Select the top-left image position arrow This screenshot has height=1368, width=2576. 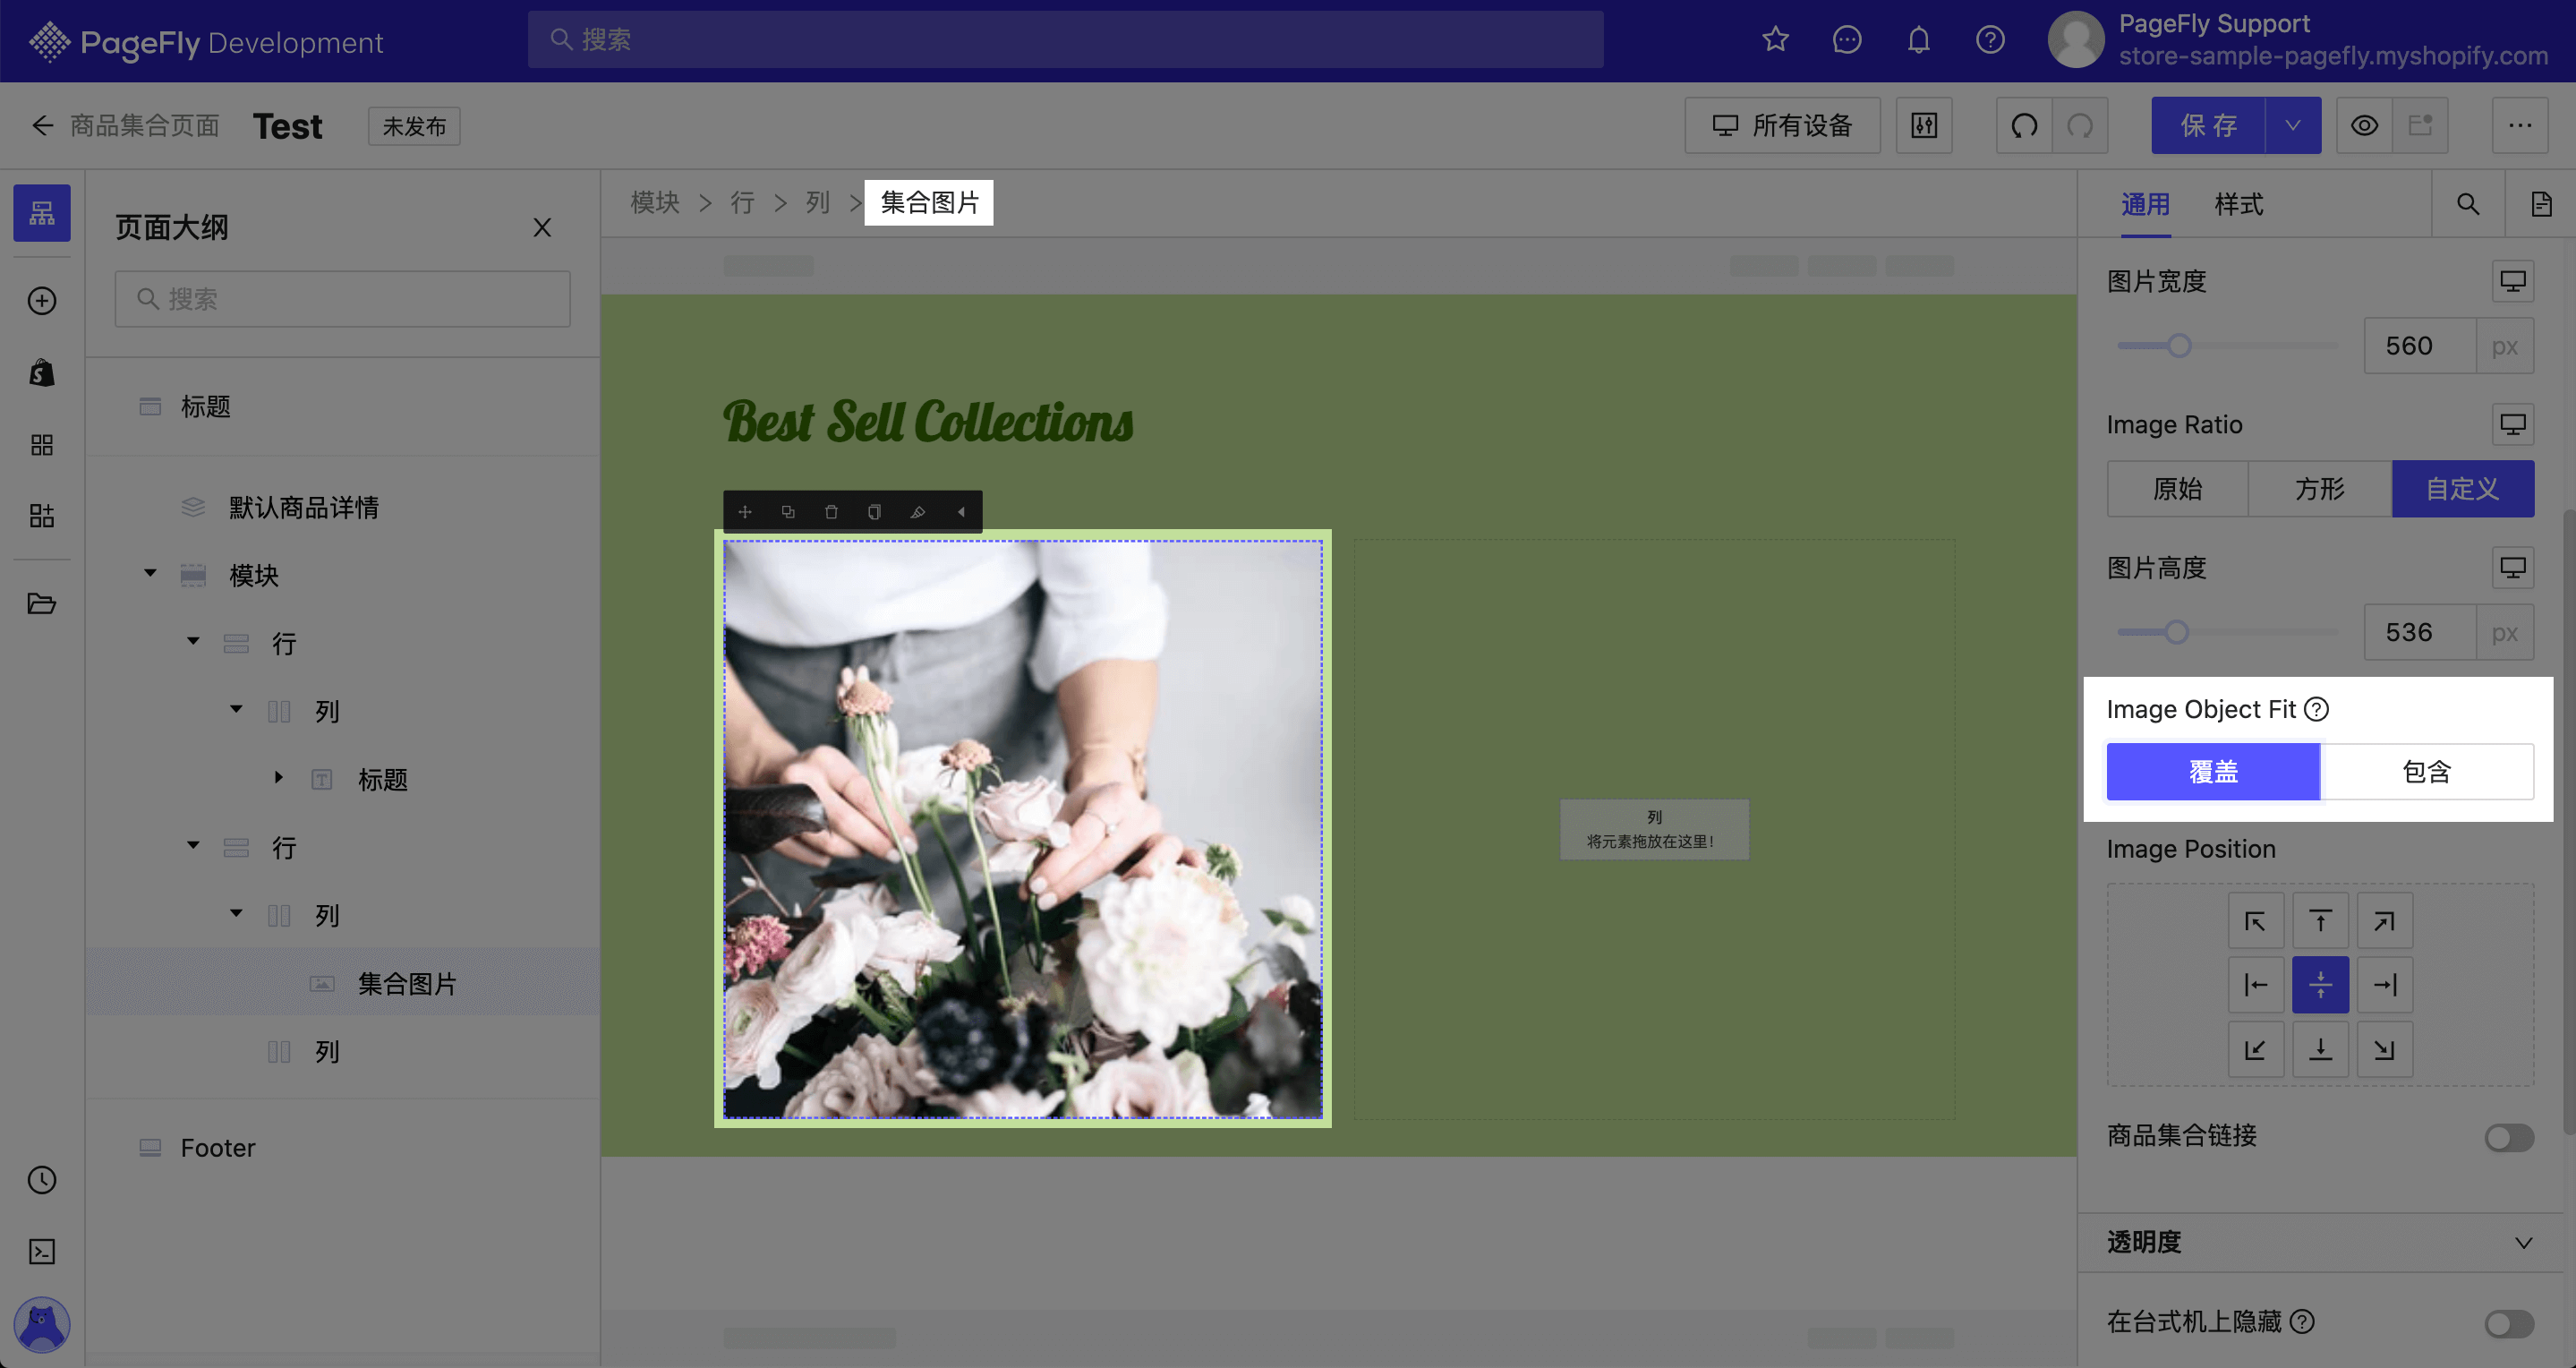click(x=2255, y=922)
